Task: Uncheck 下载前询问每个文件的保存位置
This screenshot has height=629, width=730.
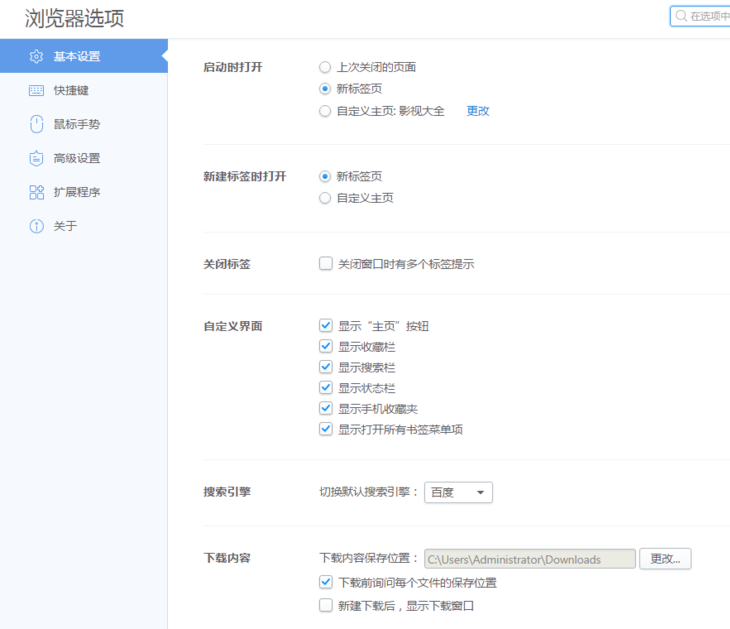Action: coord(326,582)
